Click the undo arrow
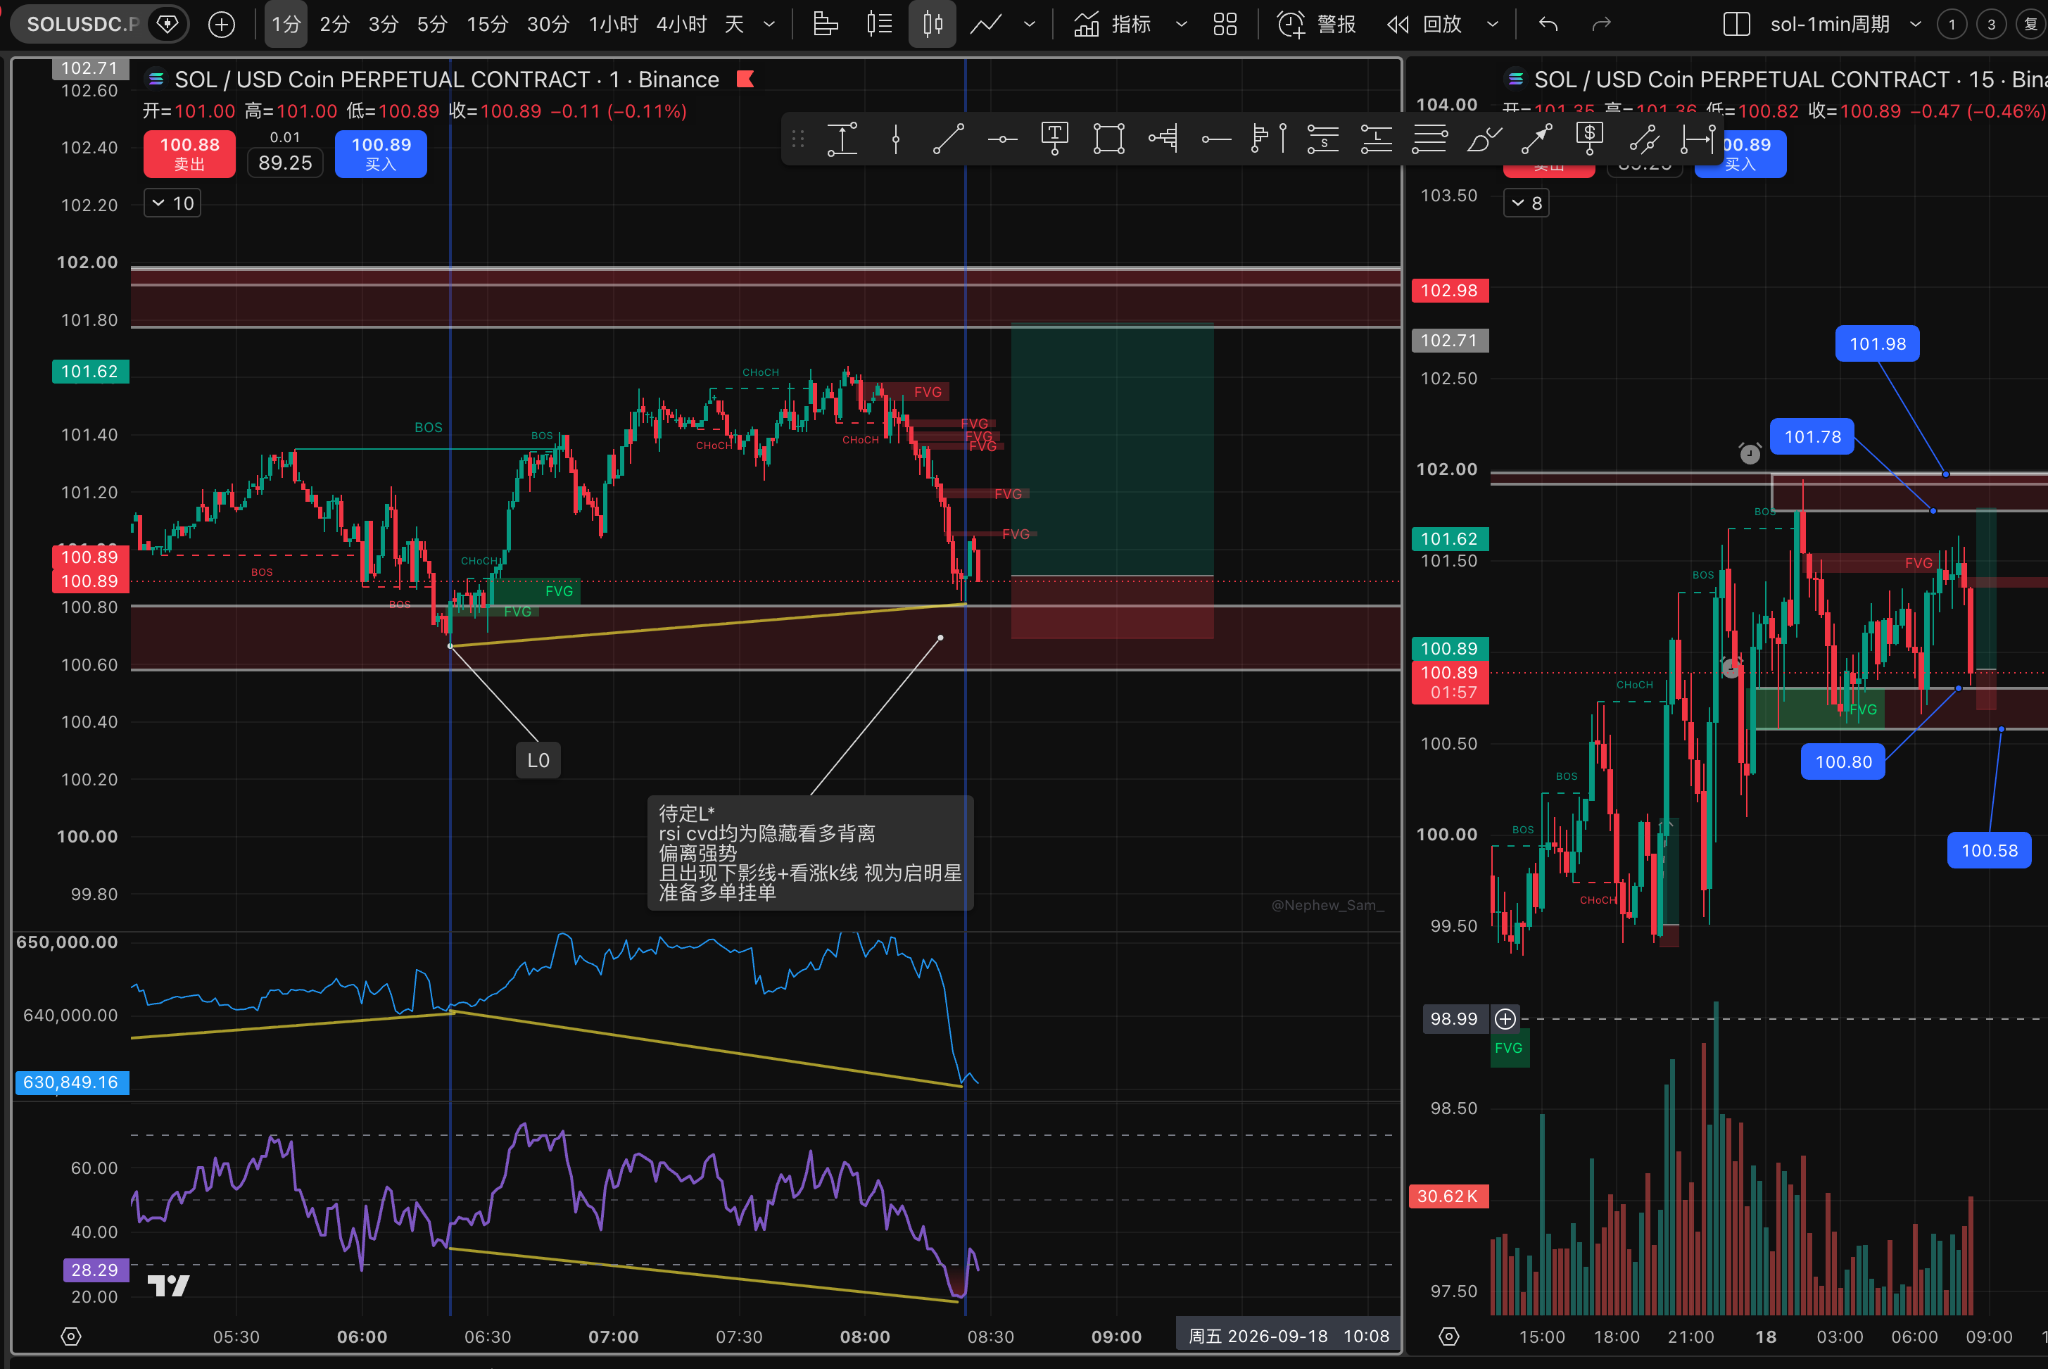The image size is (2048, 1369). pos(1548,24)
